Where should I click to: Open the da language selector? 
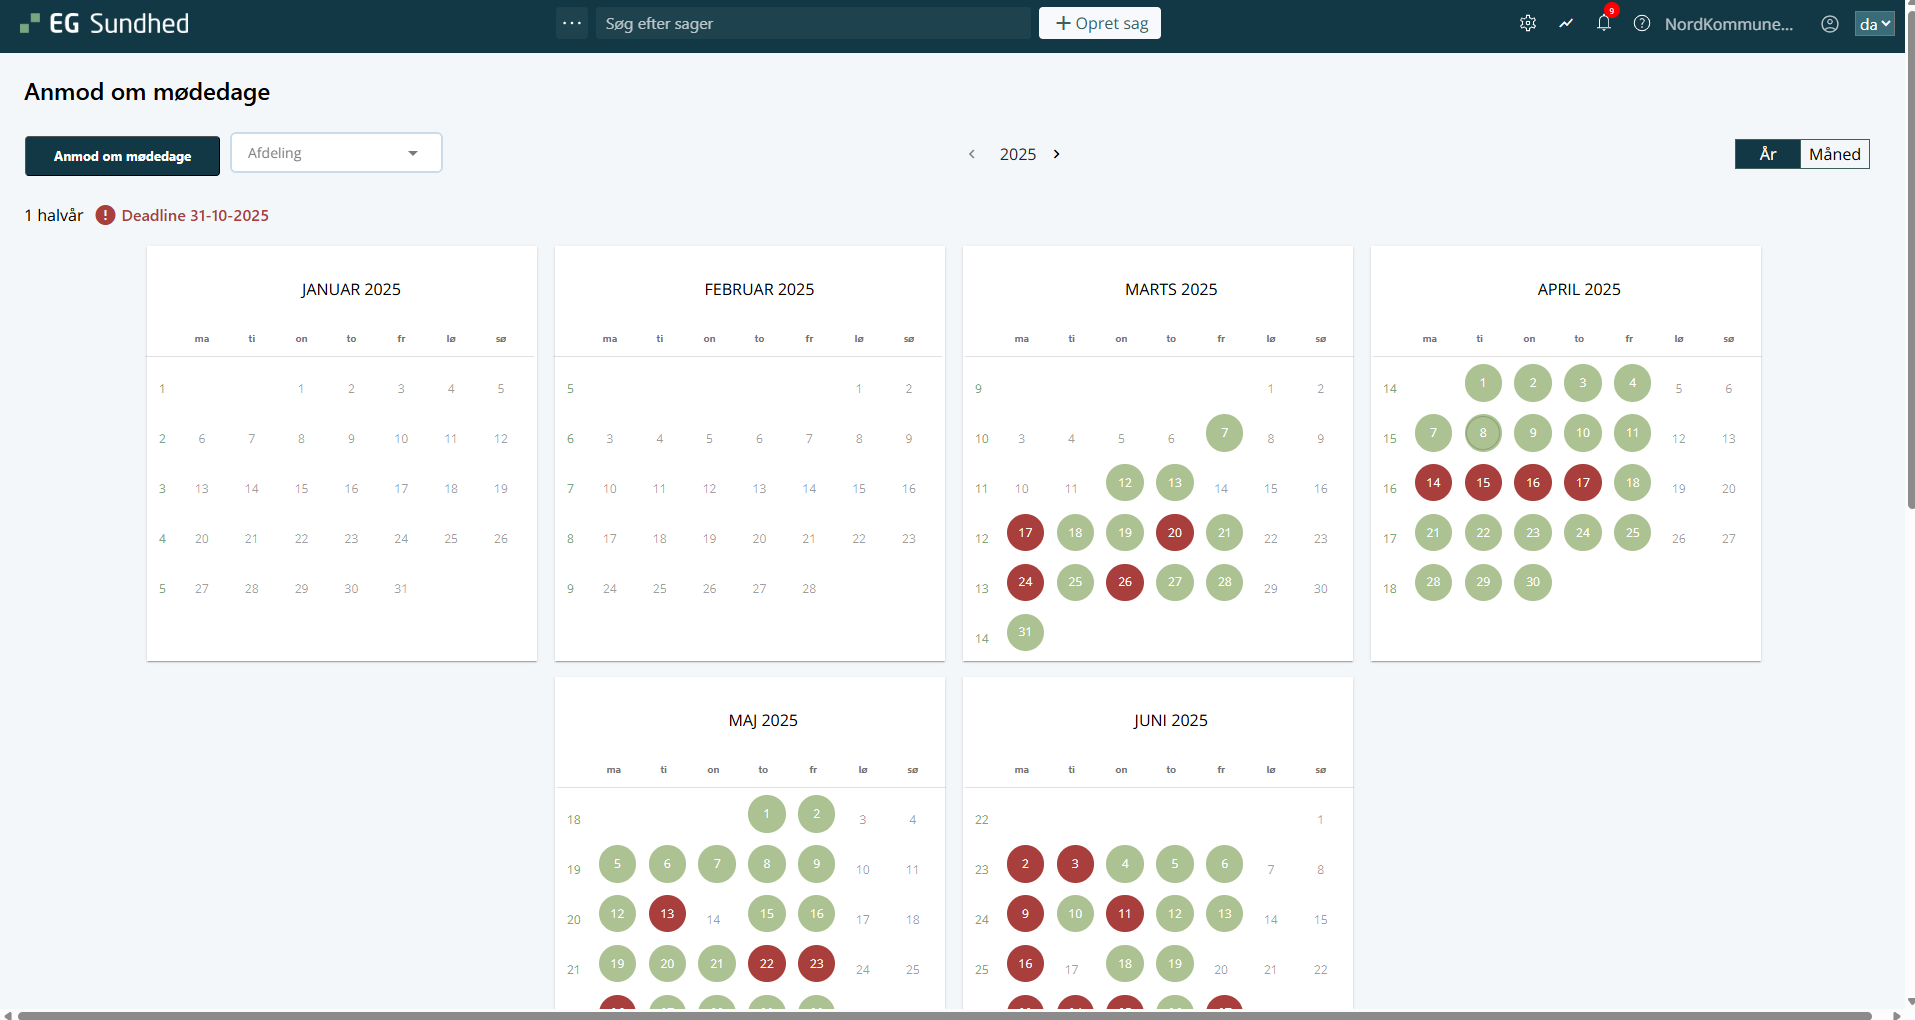[1874, 24]
